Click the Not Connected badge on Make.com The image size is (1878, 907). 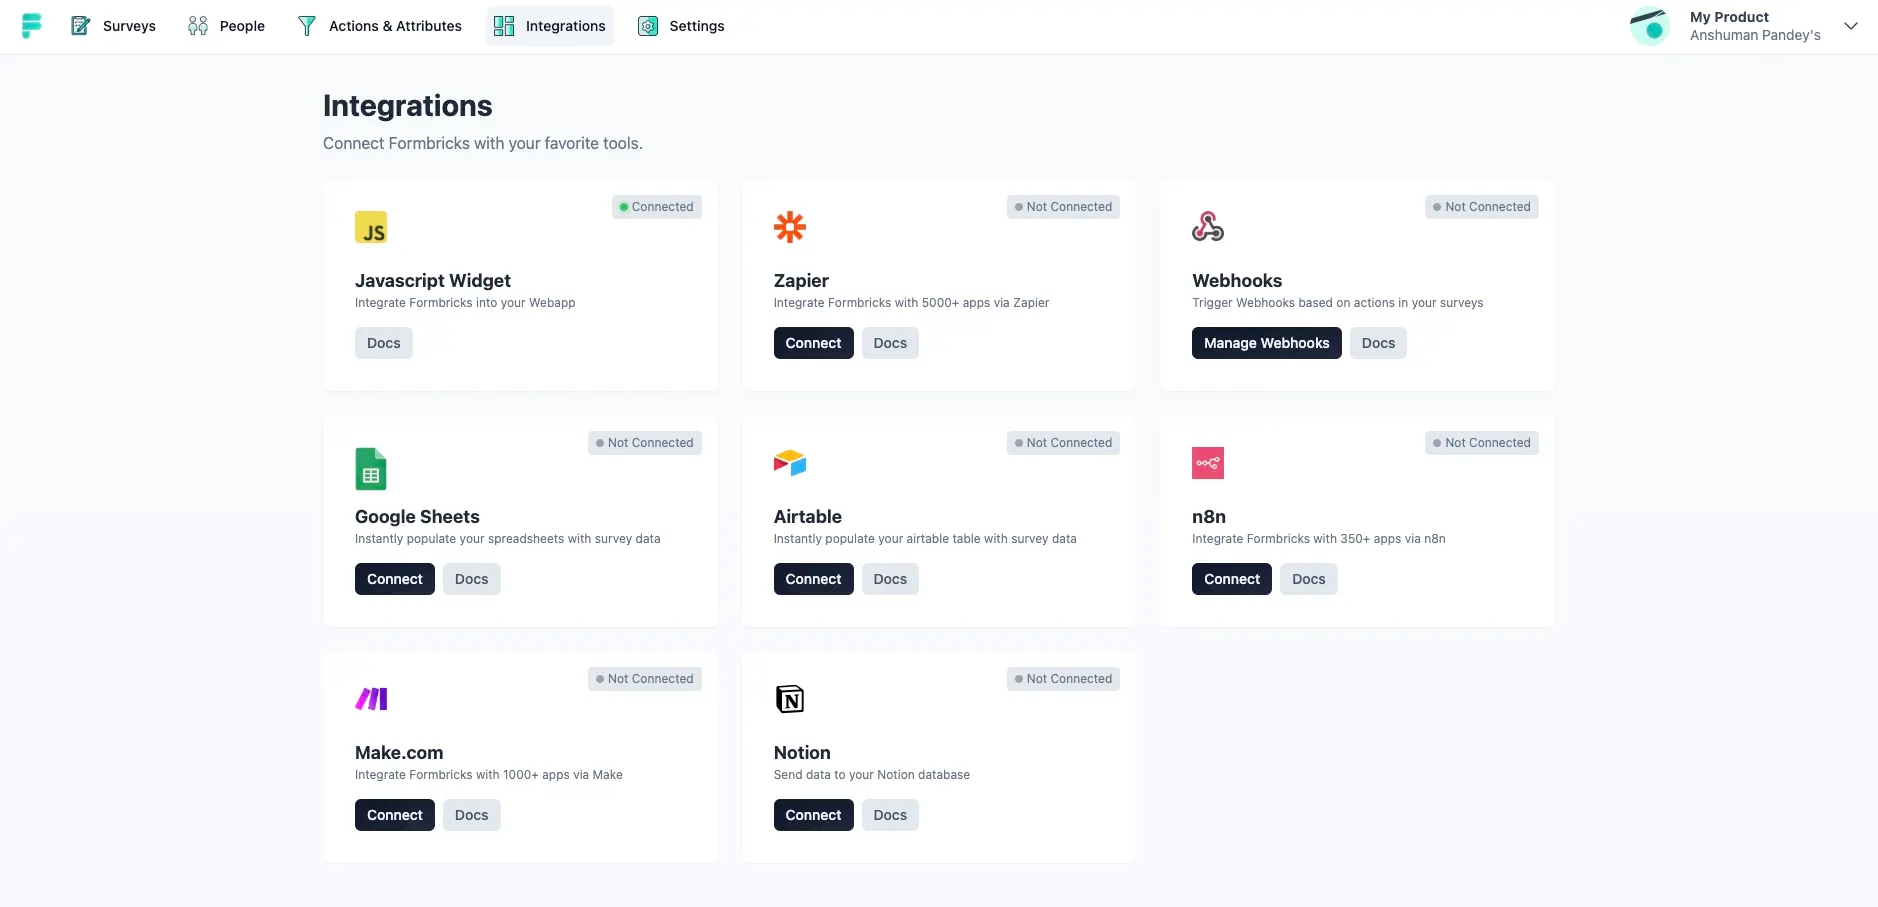pos(645,679)
